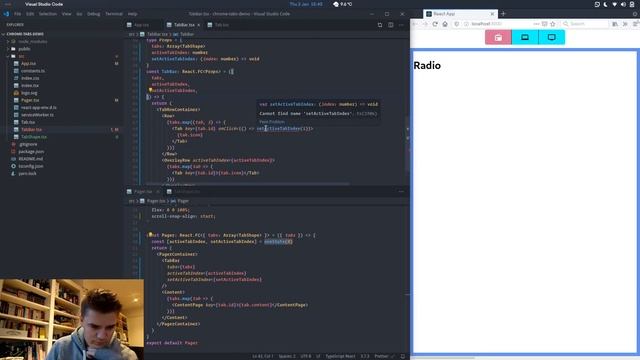This screenshot has width=640, height=360.
Task: Click the open changes icon in editor toolbar
Action: click(x=380, y=25)
